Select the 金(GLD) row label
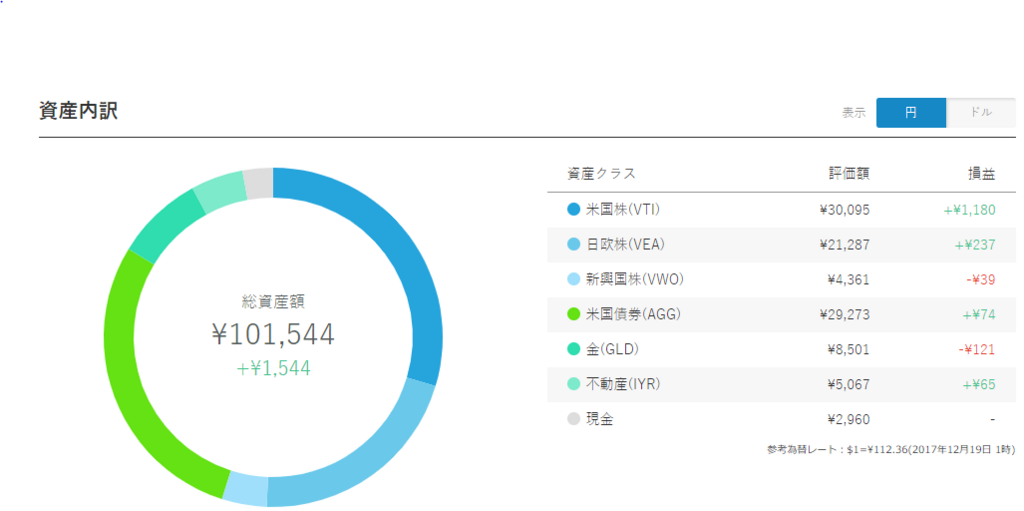The image size is (1024, 511). point(613,350)
